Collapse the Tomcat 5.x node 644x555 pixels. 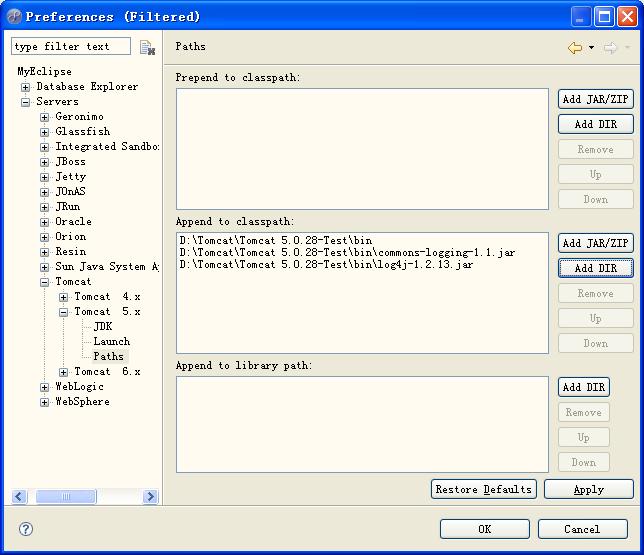[64, 312]
